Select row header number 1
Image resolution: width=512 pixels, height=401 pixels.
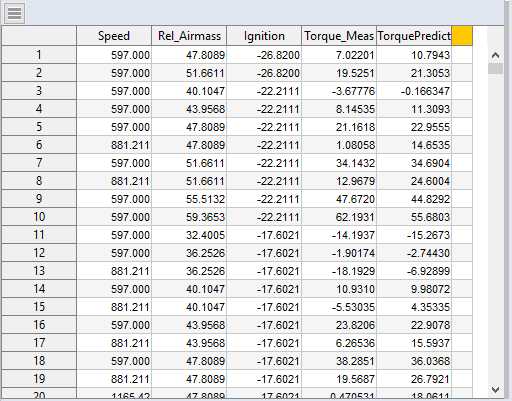39,55
